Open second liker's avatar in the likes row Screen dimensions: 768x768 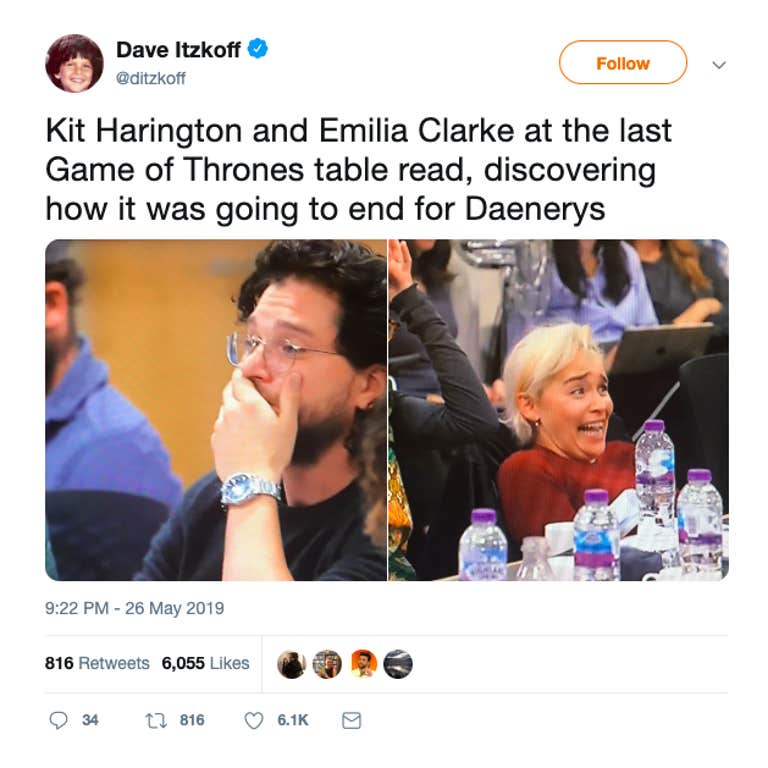[327, 664]
